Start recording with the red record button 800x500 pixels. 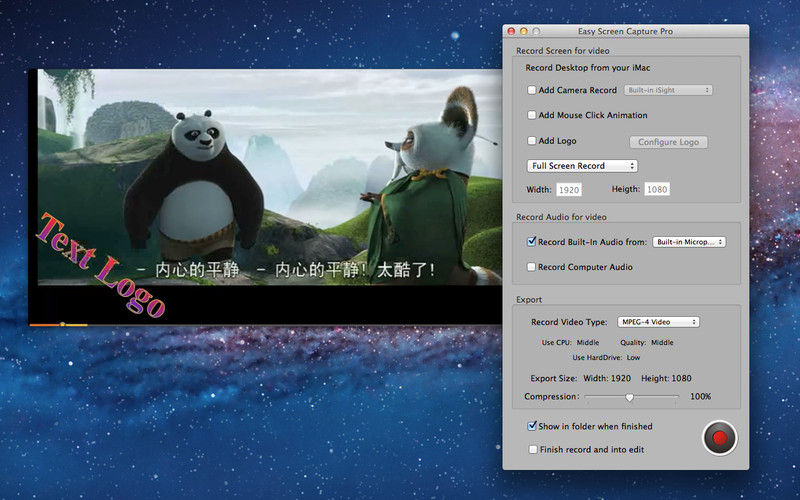719,437
